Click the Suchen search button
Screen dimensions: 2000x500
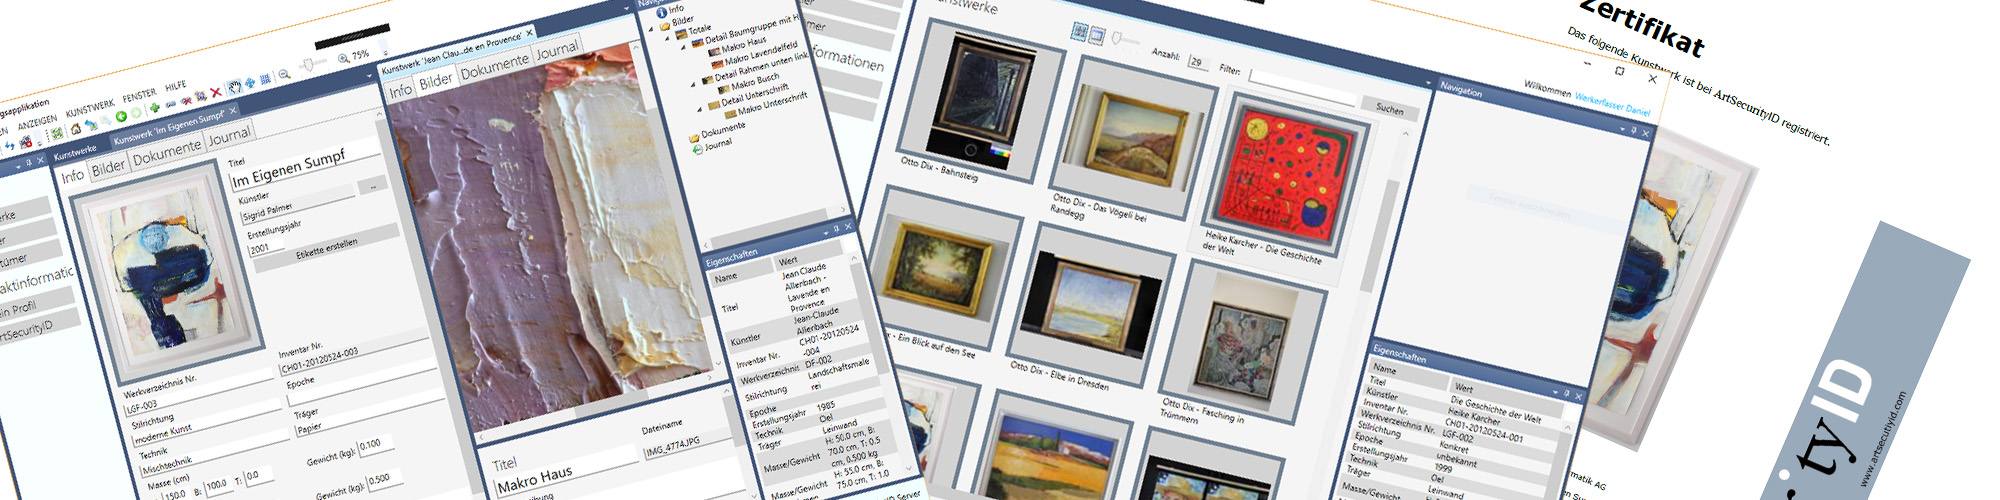click(1389, 108)
